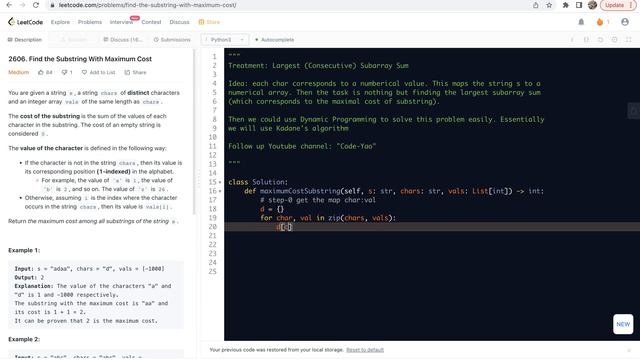Reset code with the revert icon
This screenshot has width=640, height=360.
click(x=600, y=40)
